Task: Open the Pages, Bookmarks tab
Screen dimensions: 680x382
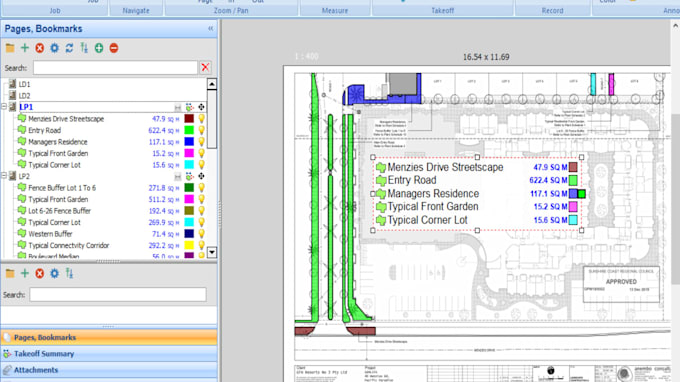Action: pyautogui.click(x=109, y=337)
